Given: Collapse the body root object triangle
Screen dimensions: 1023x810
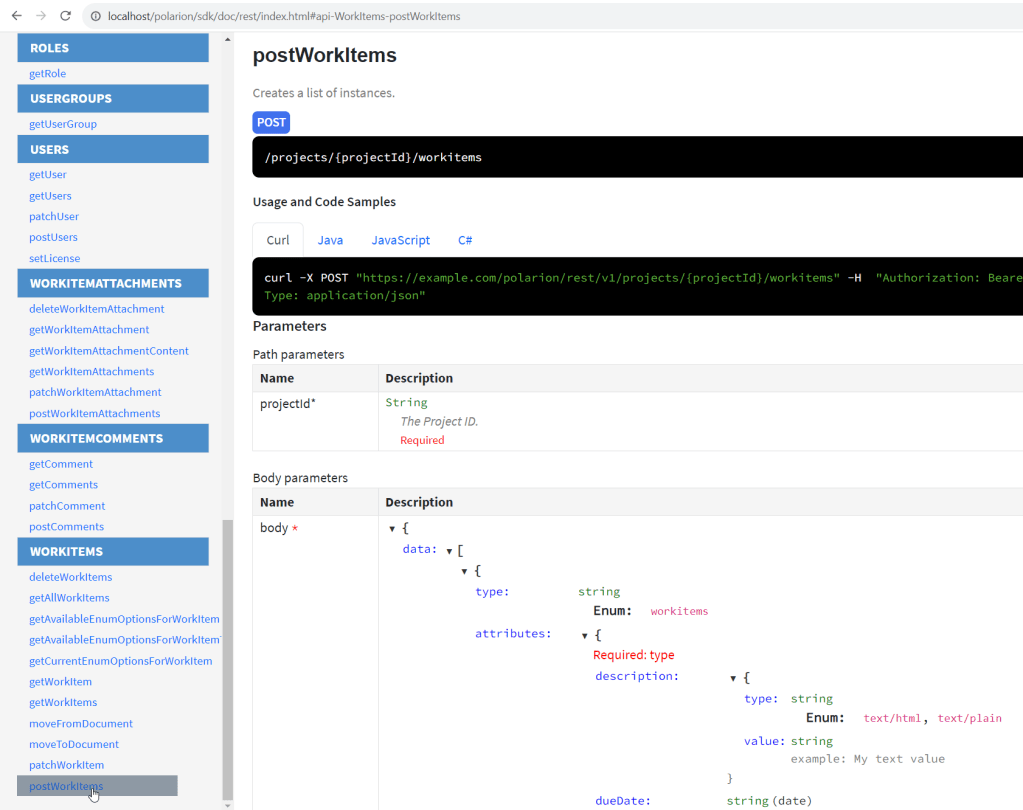Looking at the screenshot, I should point(393,529).
